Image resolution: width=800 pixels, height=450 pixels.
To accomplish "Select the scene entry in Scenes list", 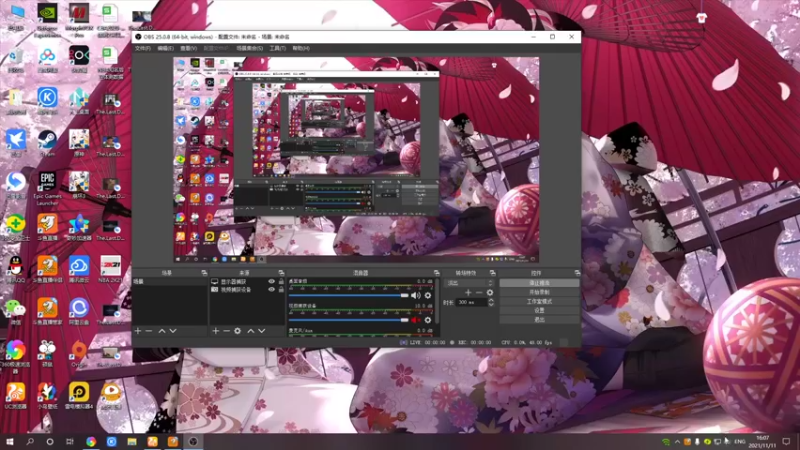I will click(x=169, y=282).
